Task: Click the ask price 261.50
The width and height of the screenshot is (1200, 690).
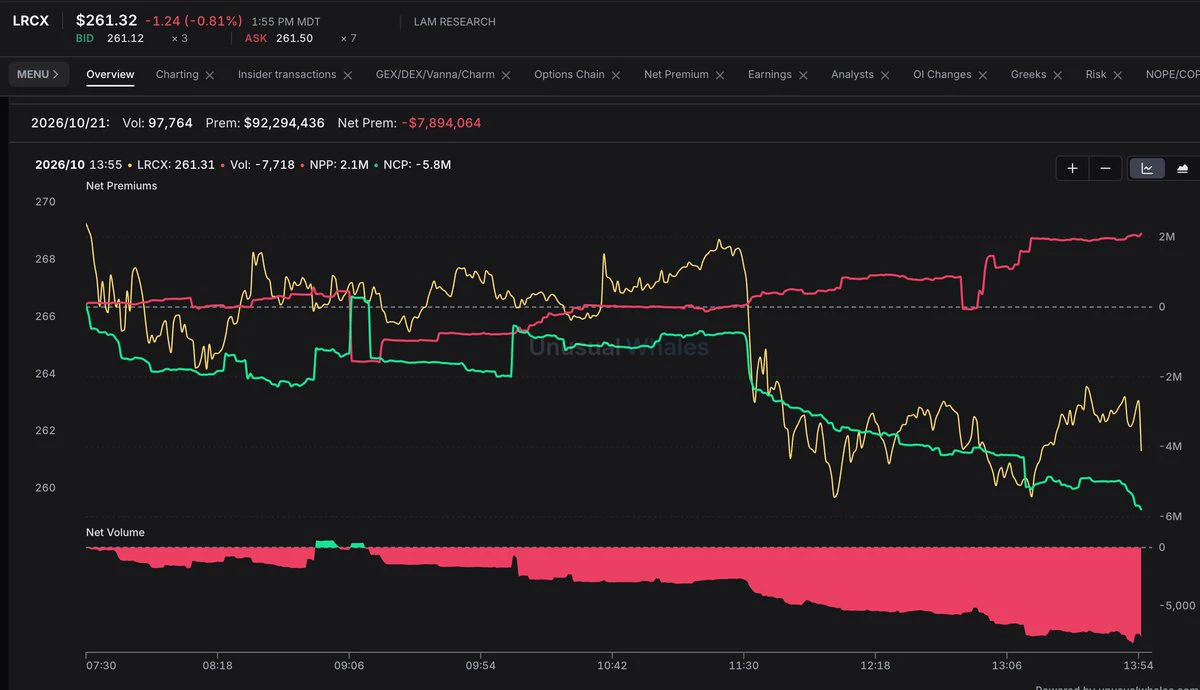Action: (x=294, y=38)
